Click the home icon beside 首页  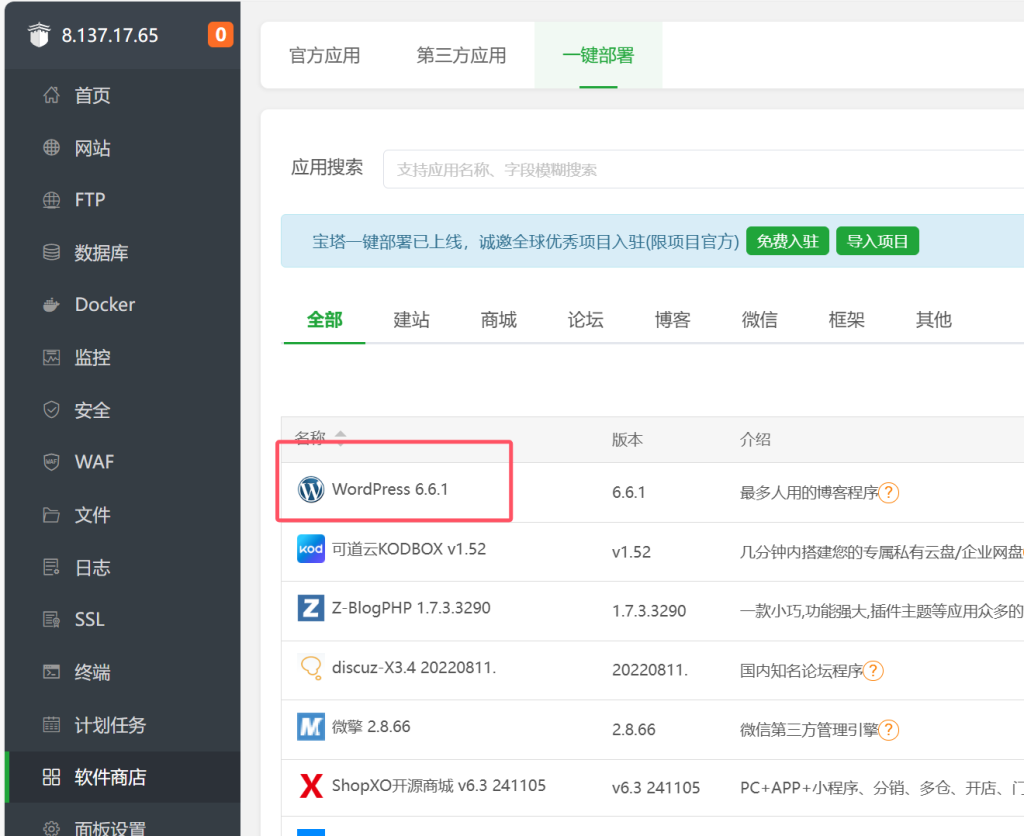tap(51, 95)
